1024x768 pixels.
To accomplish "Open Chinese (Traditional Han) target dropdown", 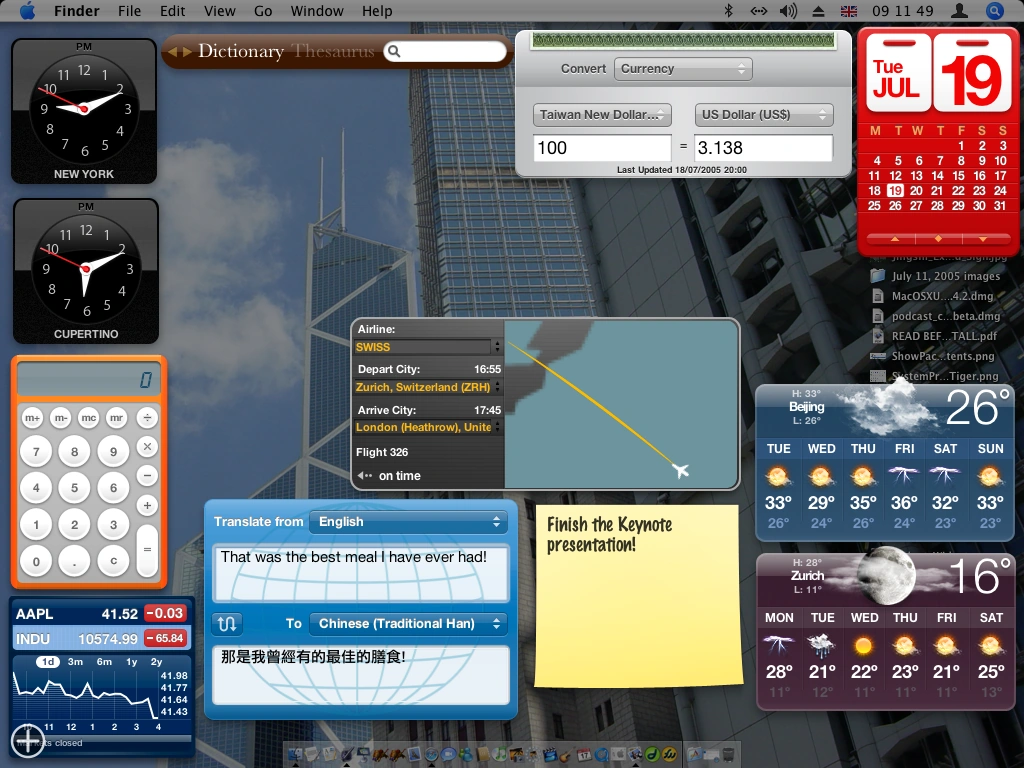I will click(408, 624).
